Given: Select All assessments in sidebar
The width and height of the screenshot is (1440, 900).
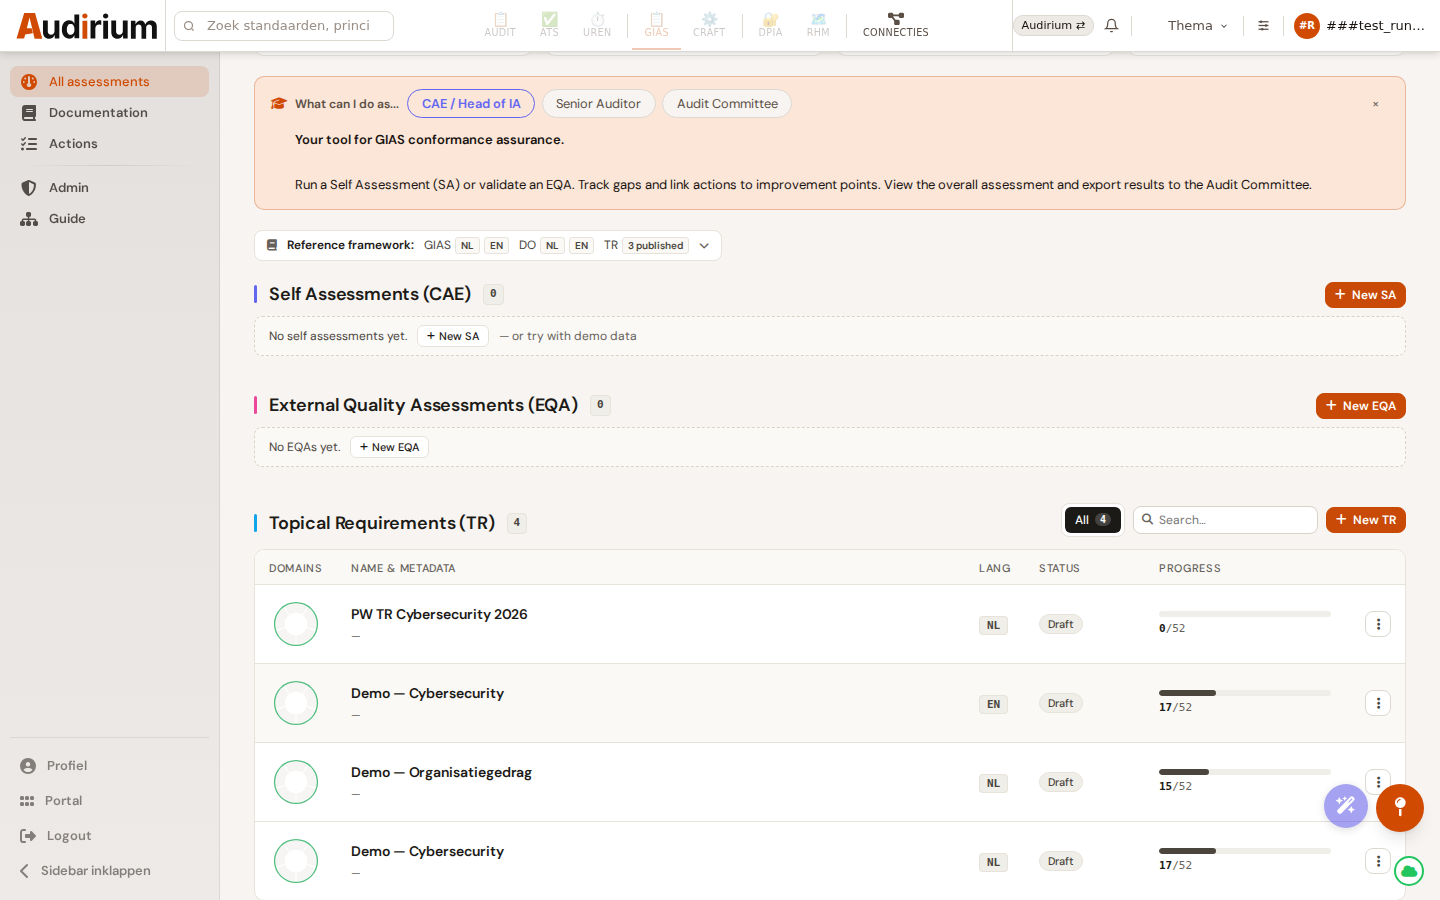Looking at the screenshot, I should coord(109,82).
